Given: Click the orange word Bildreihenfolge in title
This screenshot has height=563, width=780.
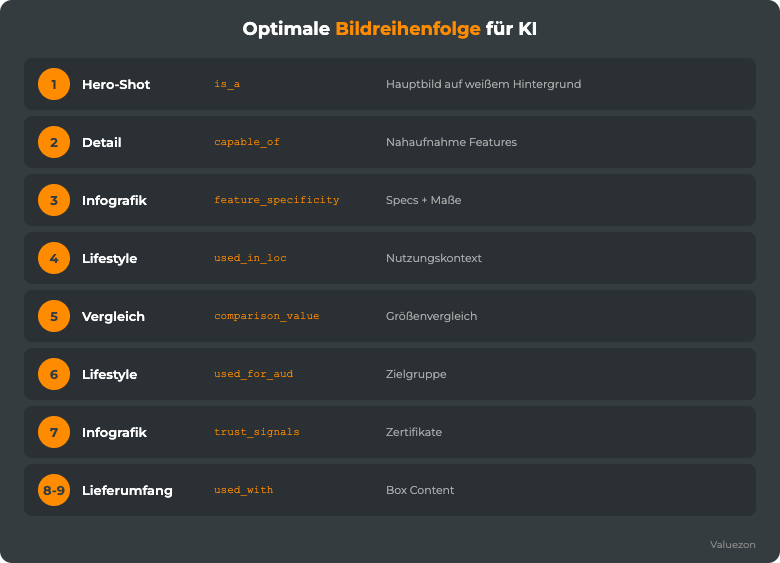Looking at the screenshot, I should pyautogui.click(x=408, y=29).
